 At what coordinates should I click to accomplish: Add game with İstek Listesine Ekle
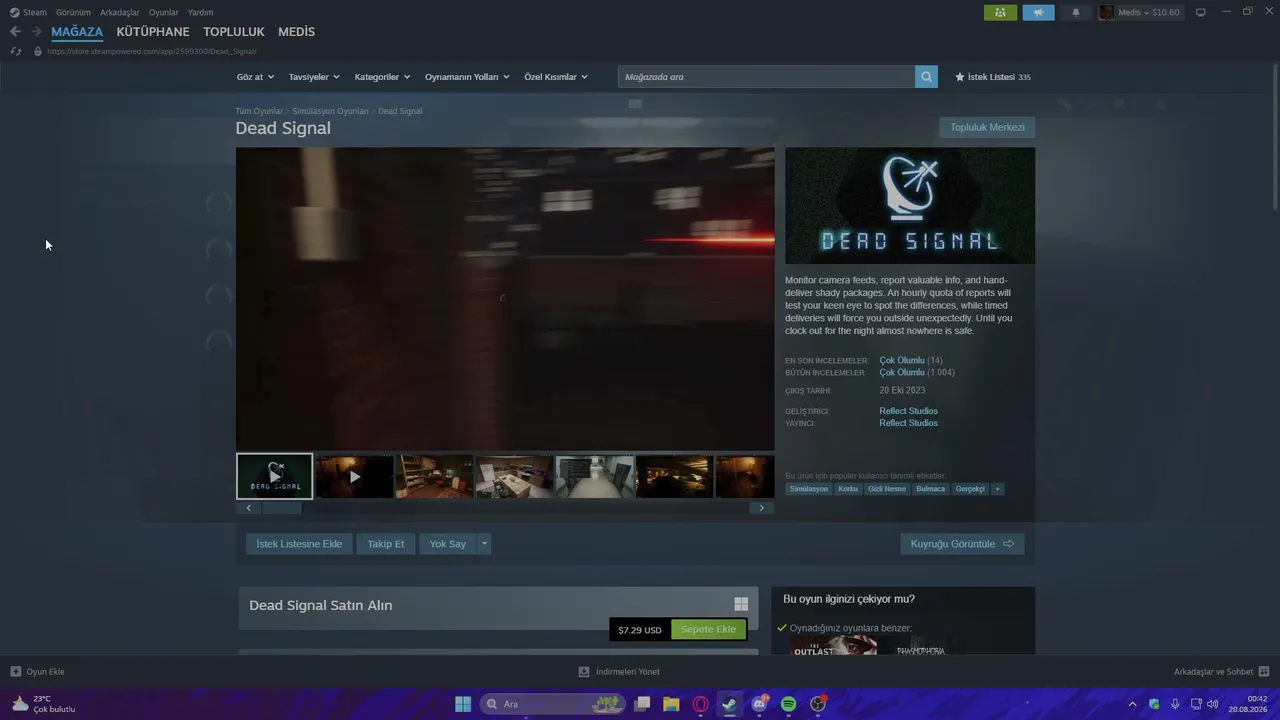[x=299, y=544]
